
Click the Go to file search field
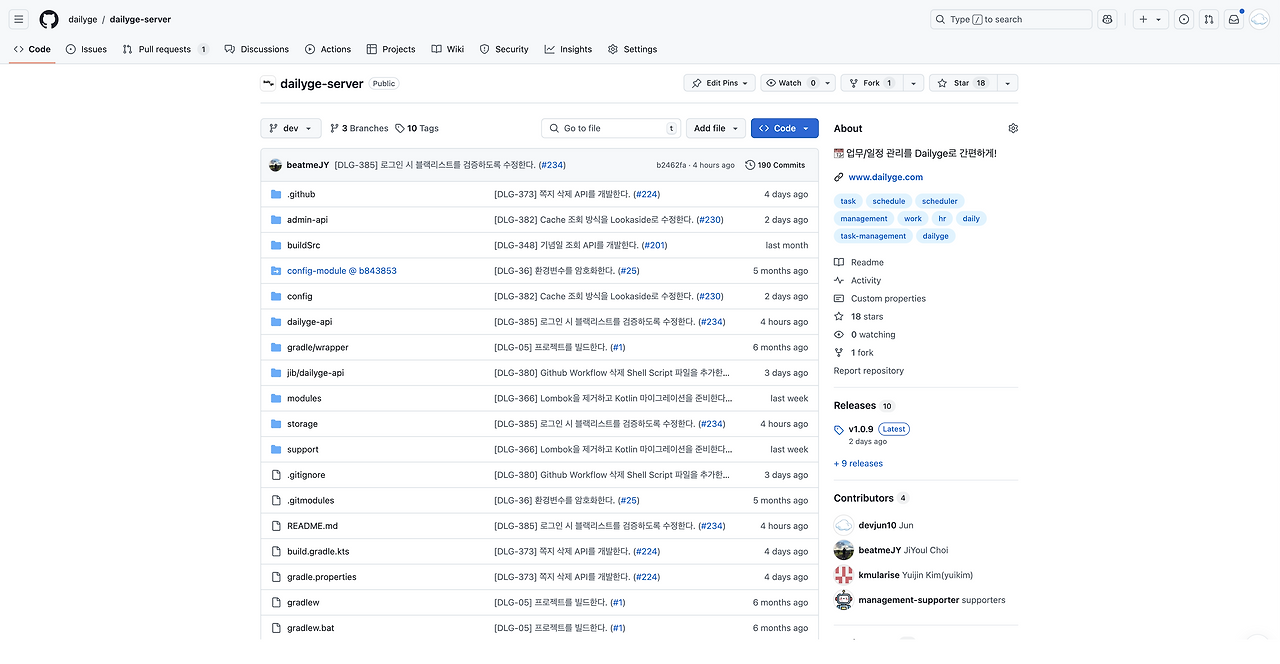click(x=611, y=128)
